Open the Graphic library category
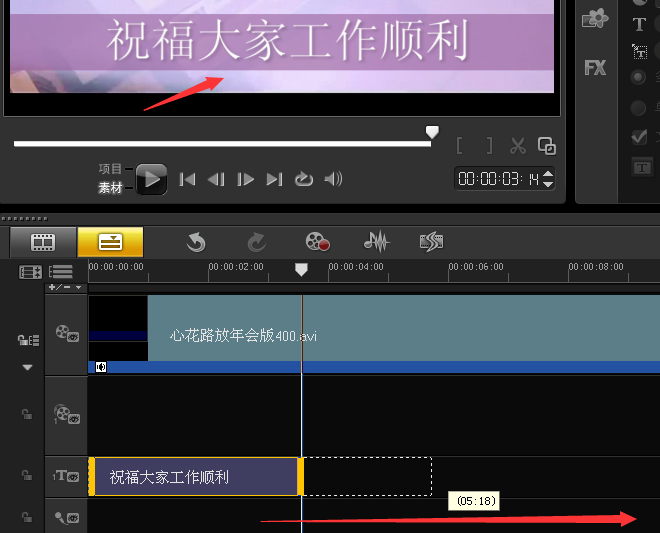The height and width of the screenshot is (533, 660). tap(595, 18)
